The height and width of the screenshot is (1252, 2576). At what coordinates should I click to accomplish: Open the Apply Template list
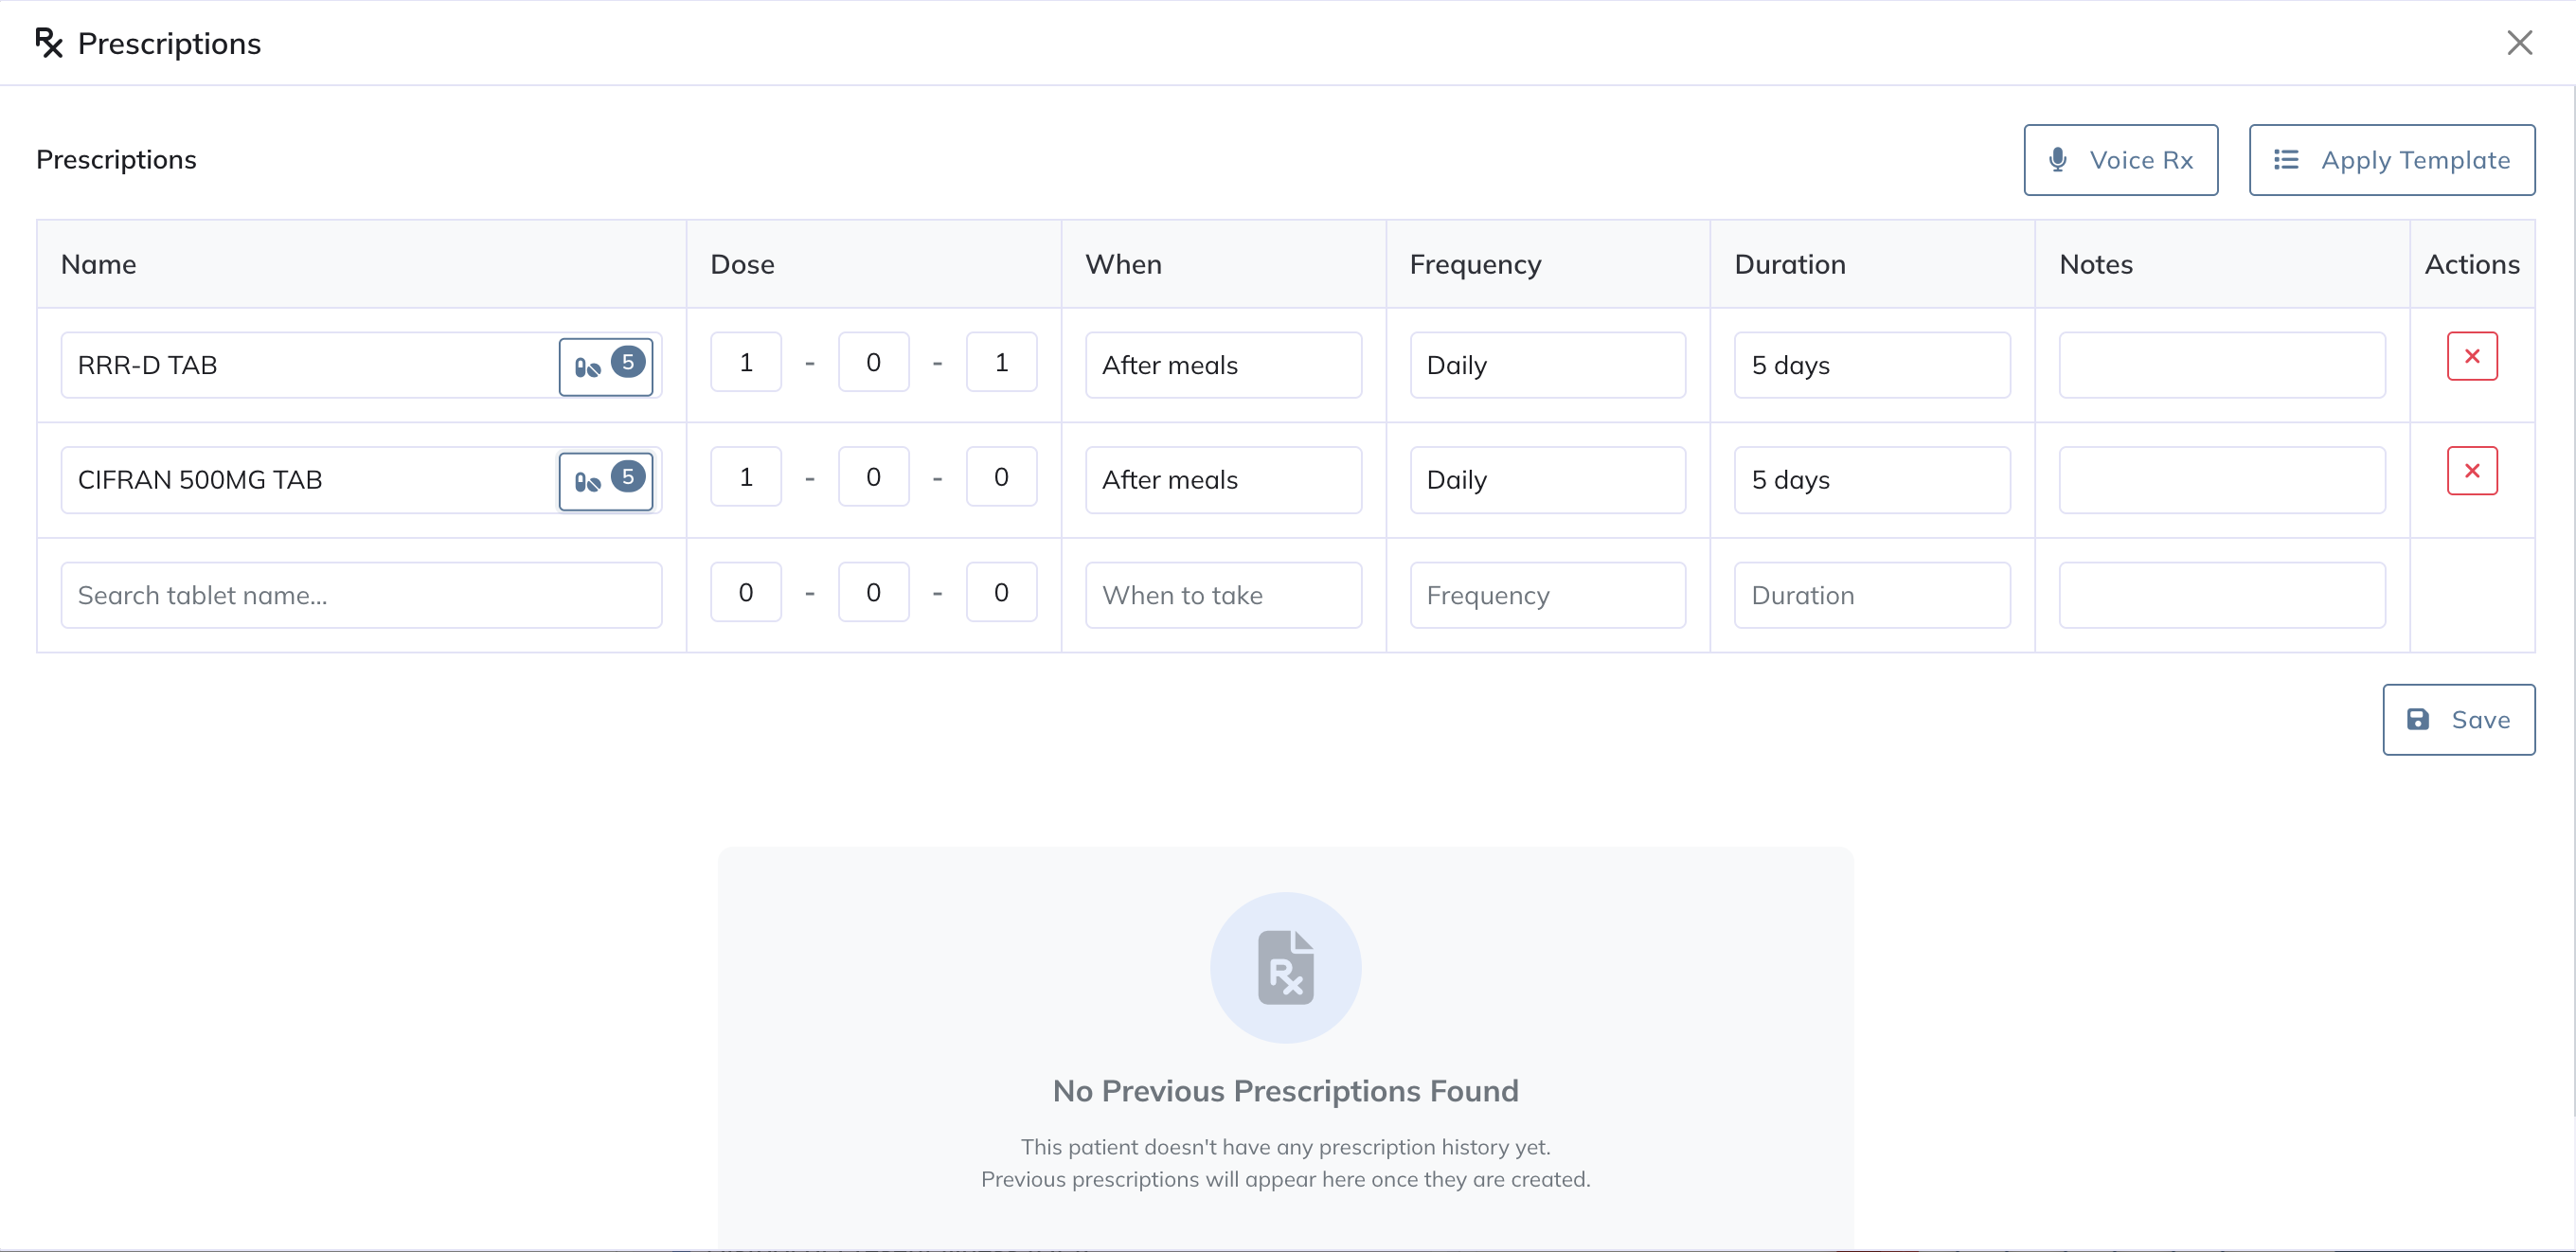pyautogui.click(x=2391, y=160)
